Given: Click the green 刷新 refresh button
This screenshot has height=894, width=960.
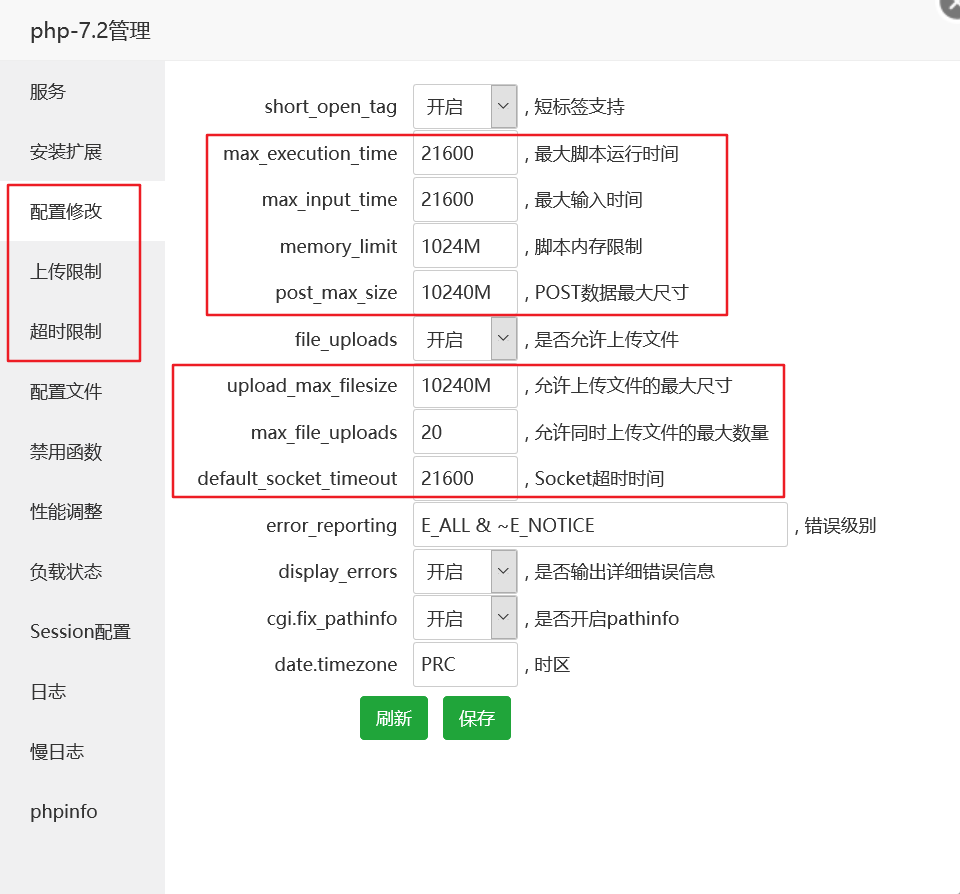Looking at the screenshot, I should [x=394, y=718].
